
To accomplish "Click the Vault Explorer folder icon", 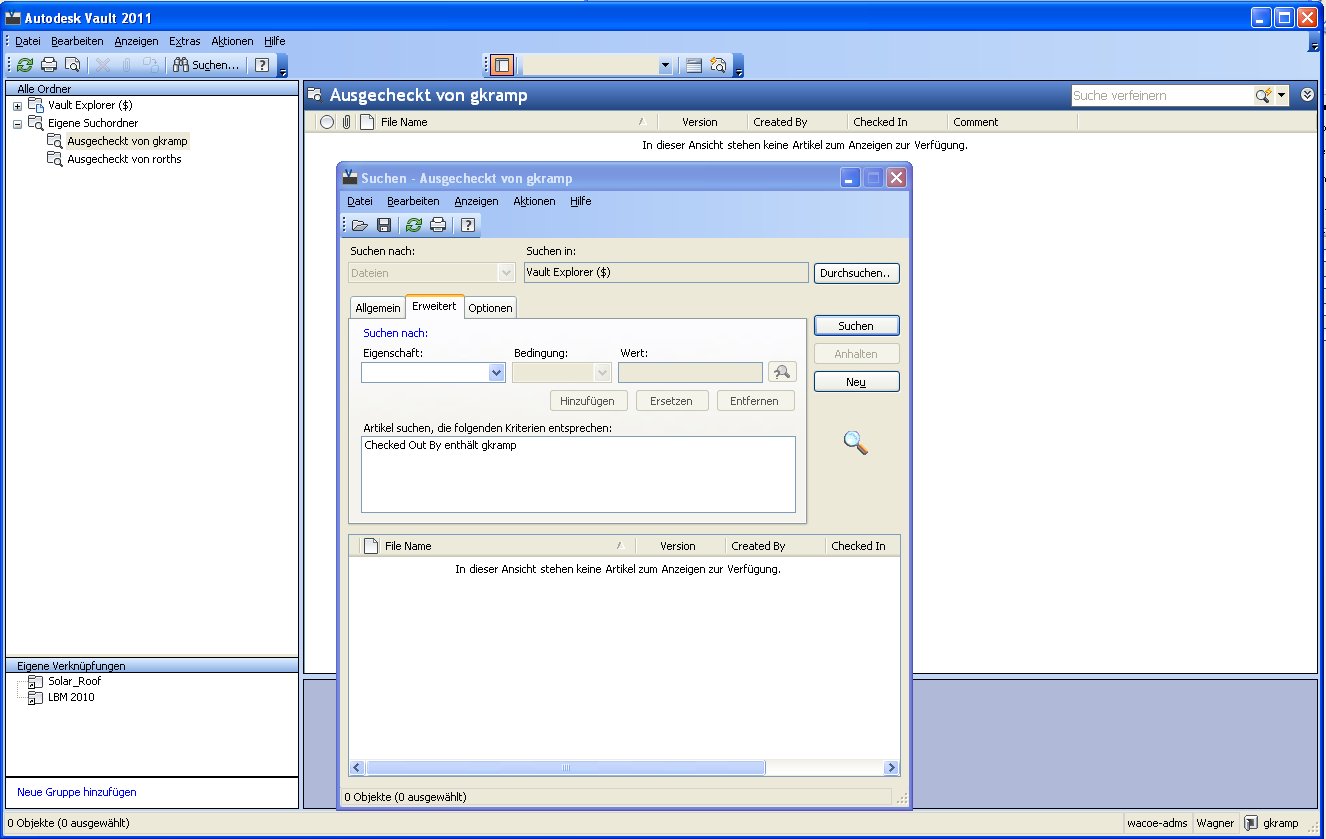I will pyautogui.click(x=35, y=105).
